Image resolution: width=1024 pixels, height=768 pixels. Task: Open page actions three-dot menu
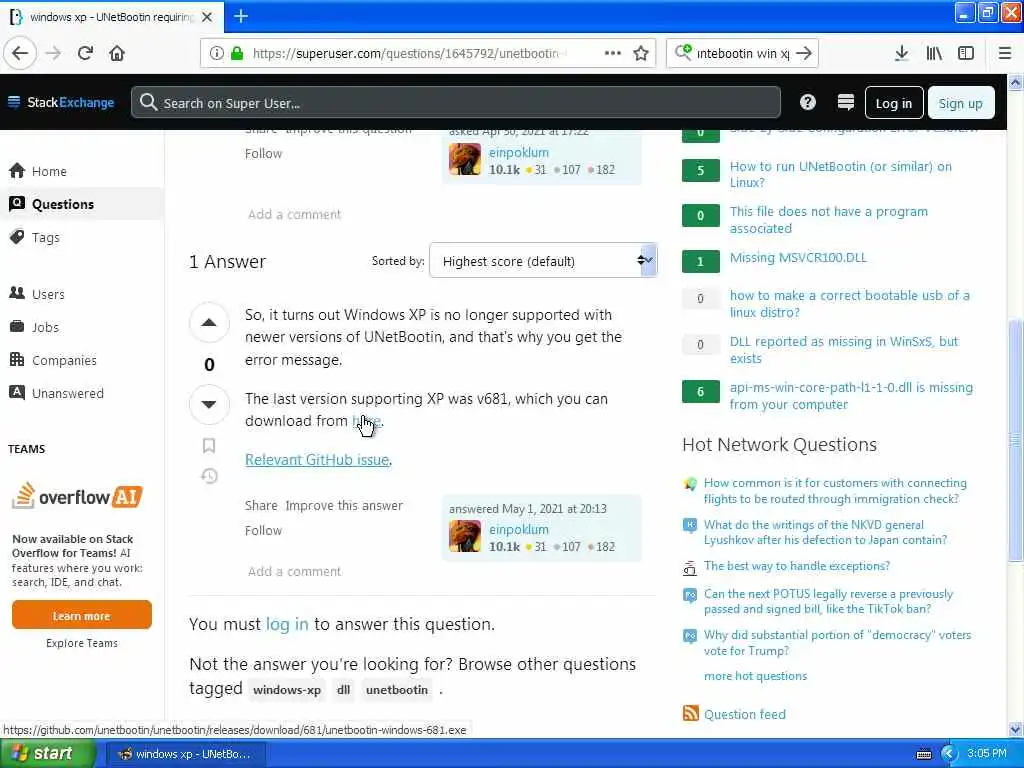point(613,53)
